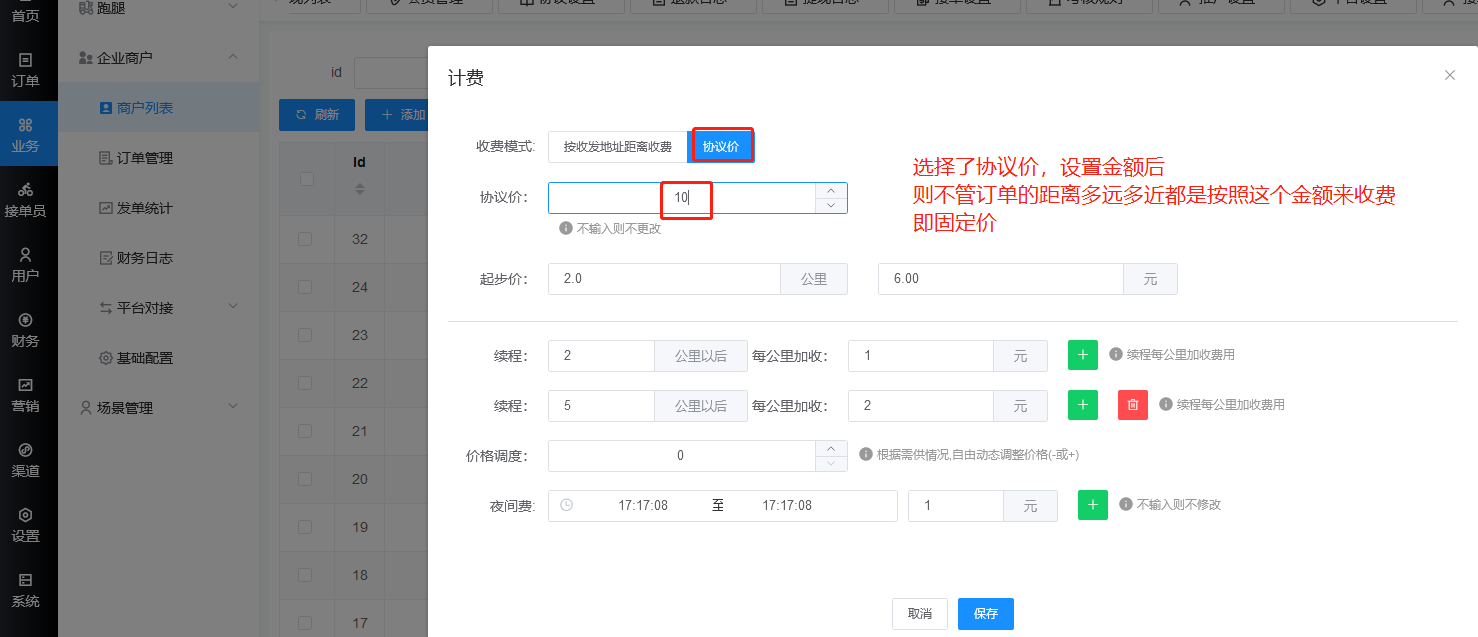The height and width of the screenshot is (637, 1478).
Task: Expand the 平台对接 submenu
Action: (233, 307)
